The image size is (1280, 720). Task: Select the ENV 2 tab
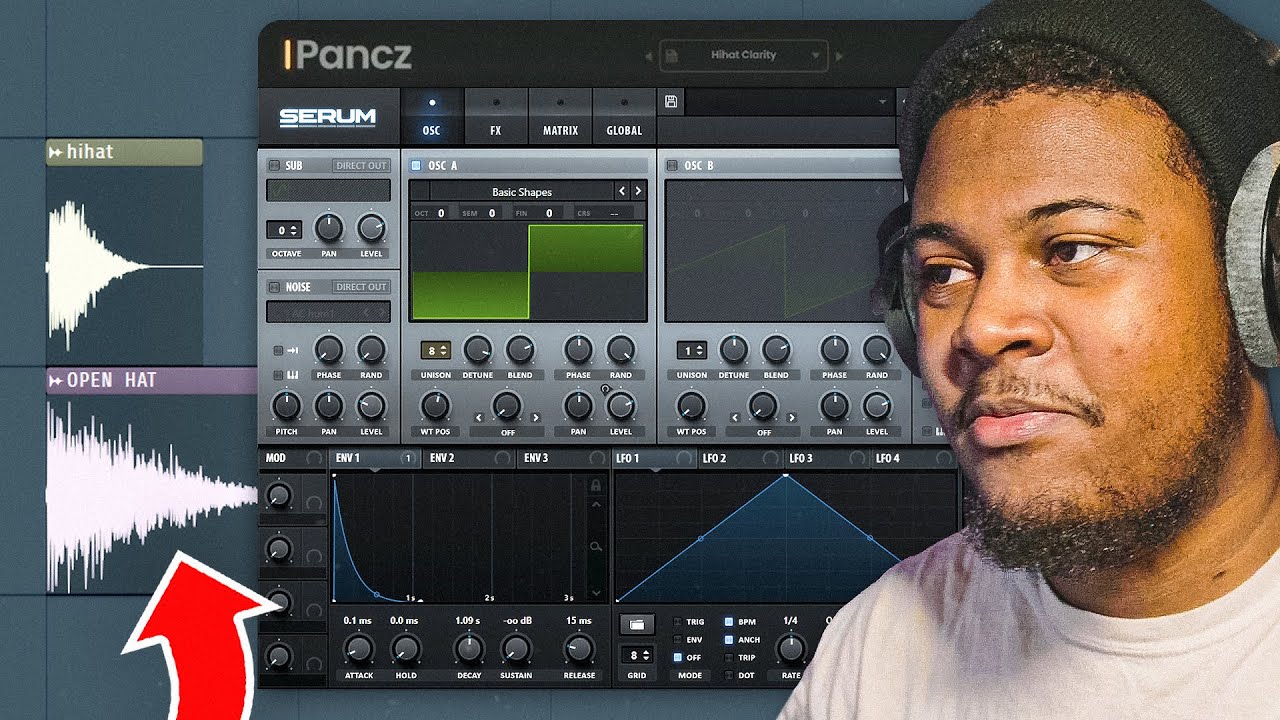(470, 458)
